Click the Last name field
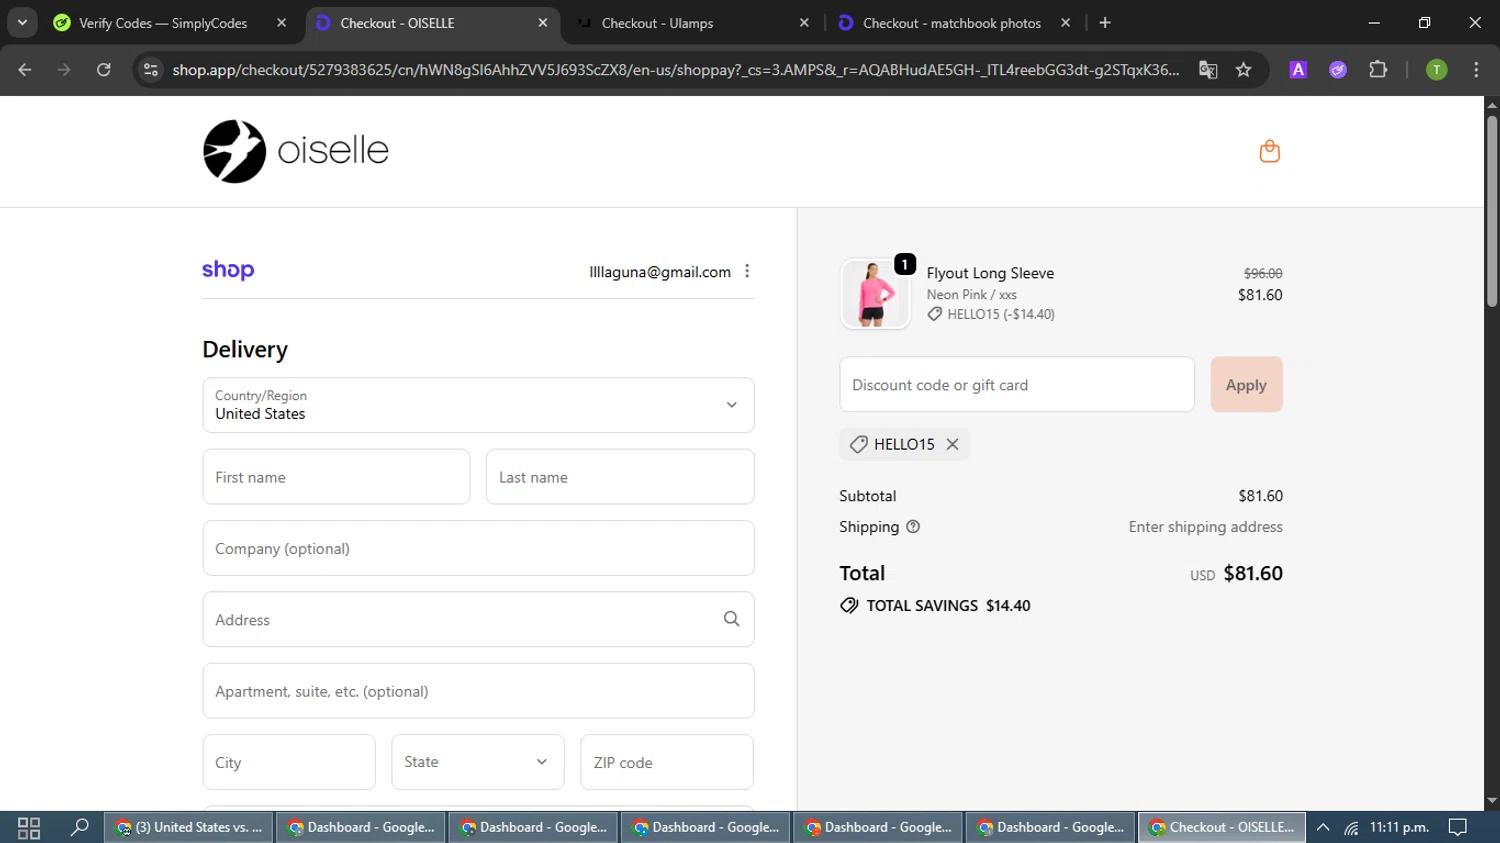Viewport: 1500px width, 843px height. (x=620, y=477)
